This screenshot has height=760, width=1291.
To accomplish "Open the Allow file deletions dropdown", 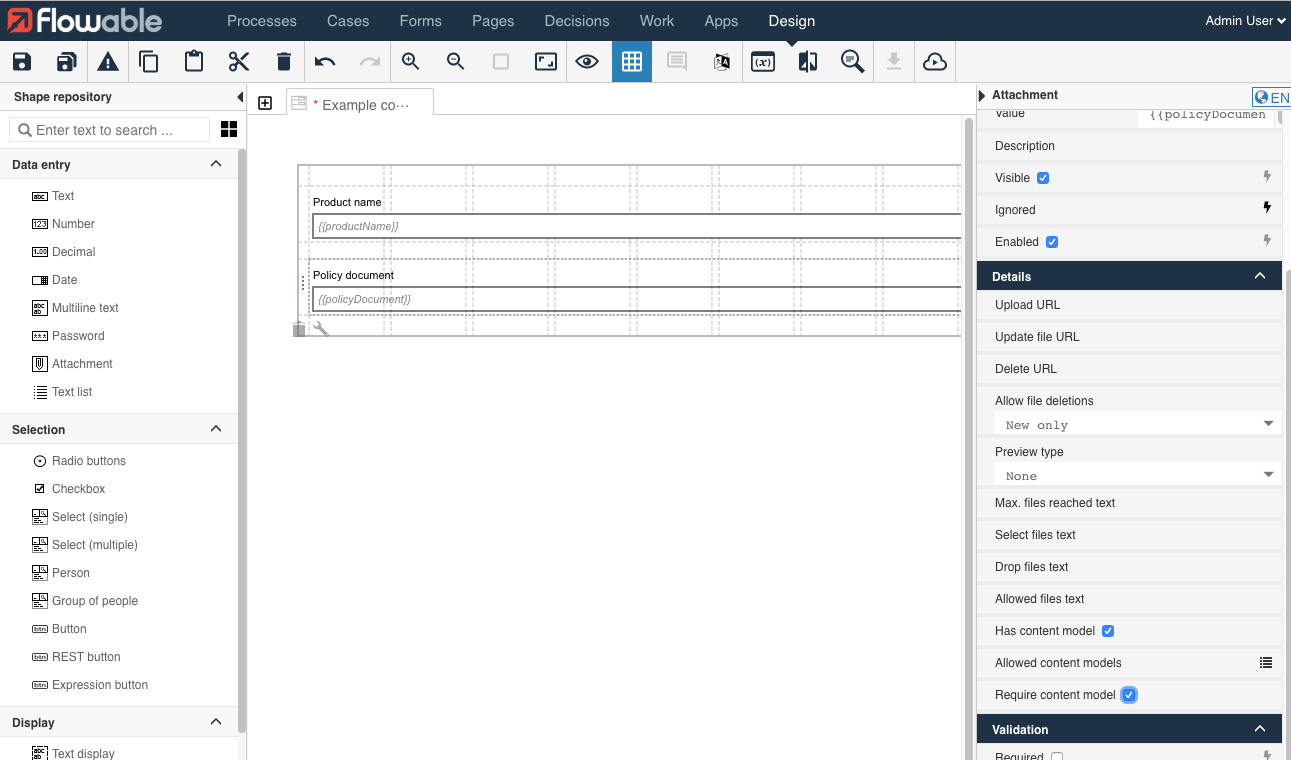I will [x=1137, y=423].
